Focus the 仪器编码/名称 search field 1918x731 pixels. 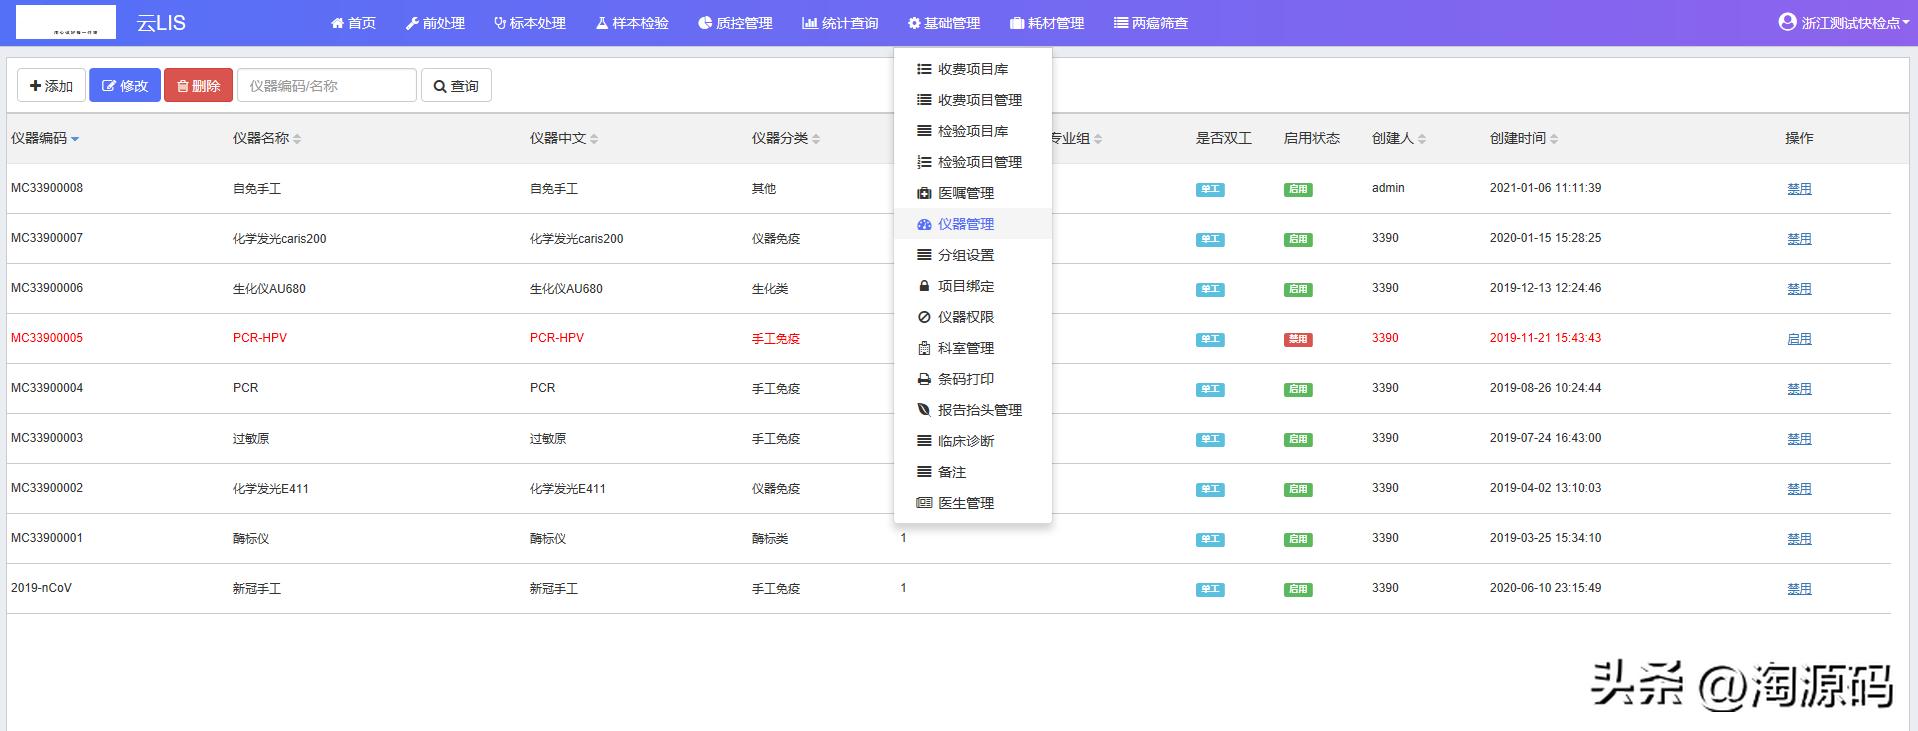tap(326, 86)
